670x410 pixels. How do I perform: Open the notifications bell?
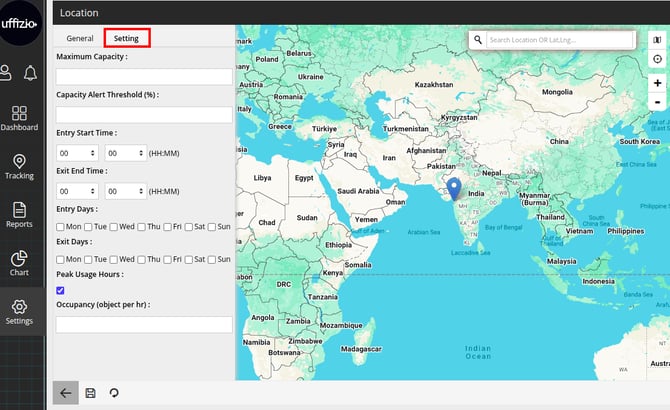pyautogui.click(x=31, y=72)
